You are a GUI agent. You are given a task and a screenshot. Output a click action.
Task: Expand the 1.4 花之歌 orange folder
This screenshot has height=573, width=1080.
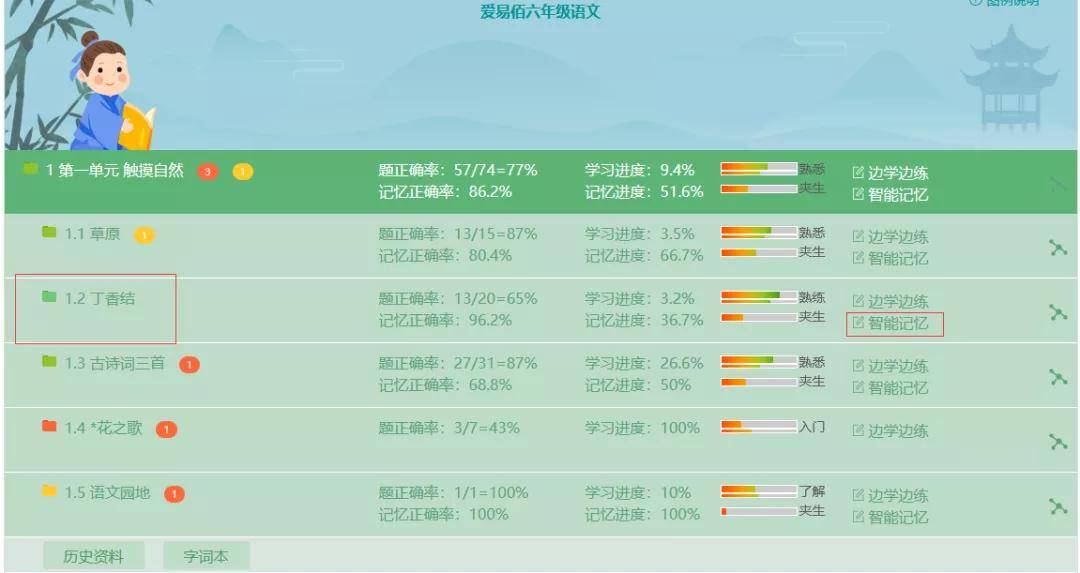pyautogui.click(x=48, y=426)
